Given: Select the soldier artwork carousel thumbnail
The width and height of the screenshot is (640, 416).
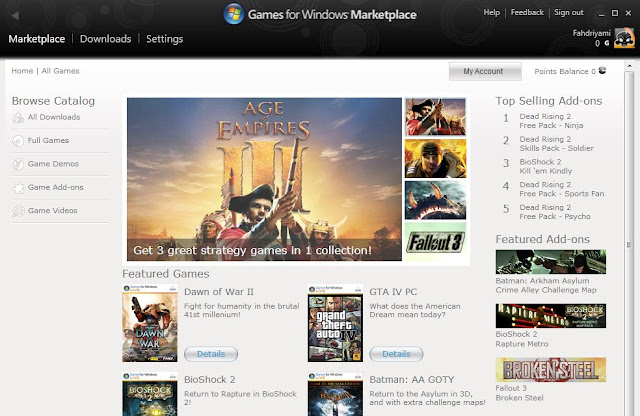Looking at the screenshot, I should (x=435, y=158).
